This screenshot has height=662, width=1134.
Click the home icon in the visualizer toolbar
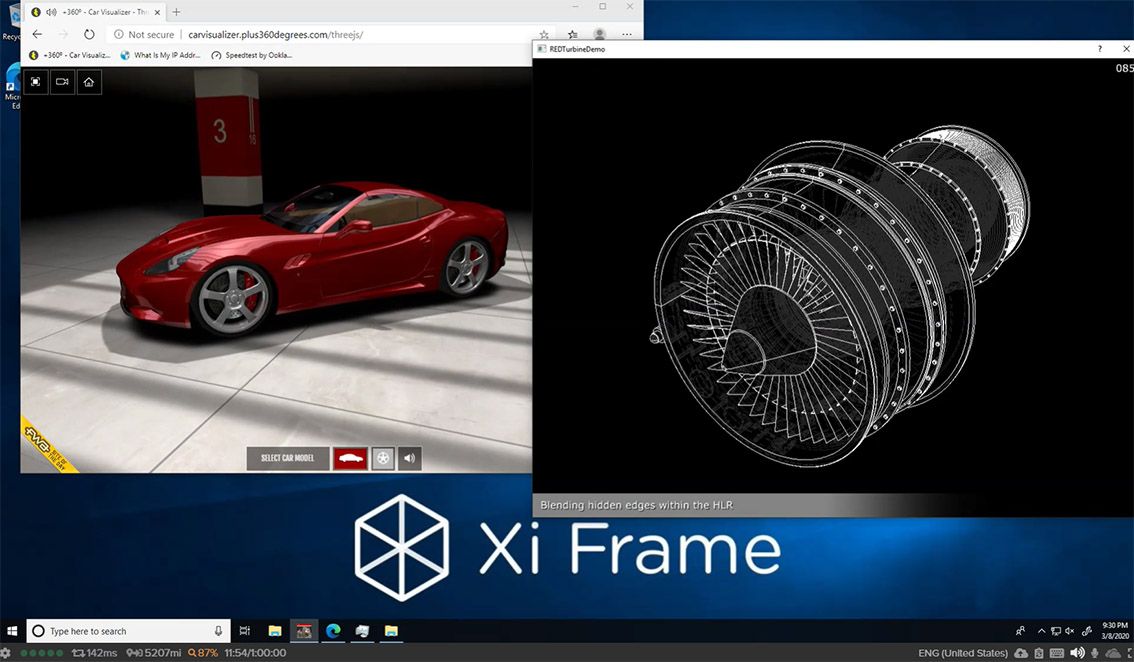pos(88,82)
